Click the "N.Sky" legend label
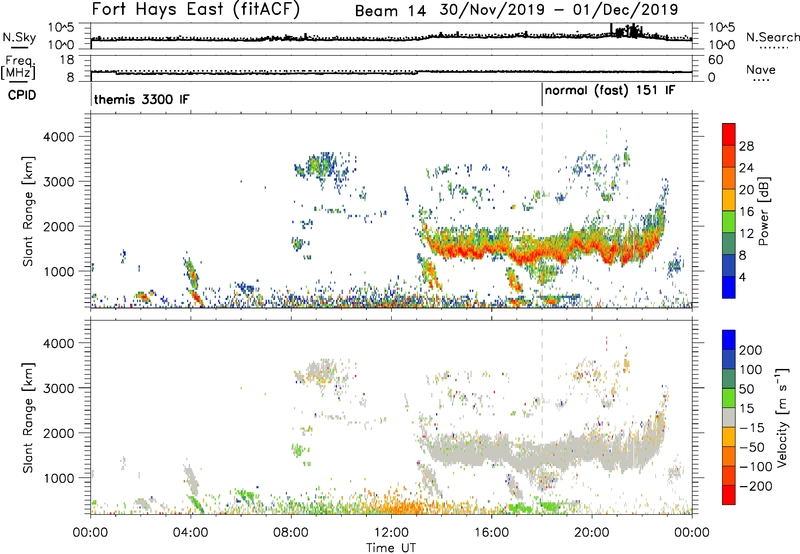This screenshot has width=800, height=554. pyautogui.click(x=19, y=37)
